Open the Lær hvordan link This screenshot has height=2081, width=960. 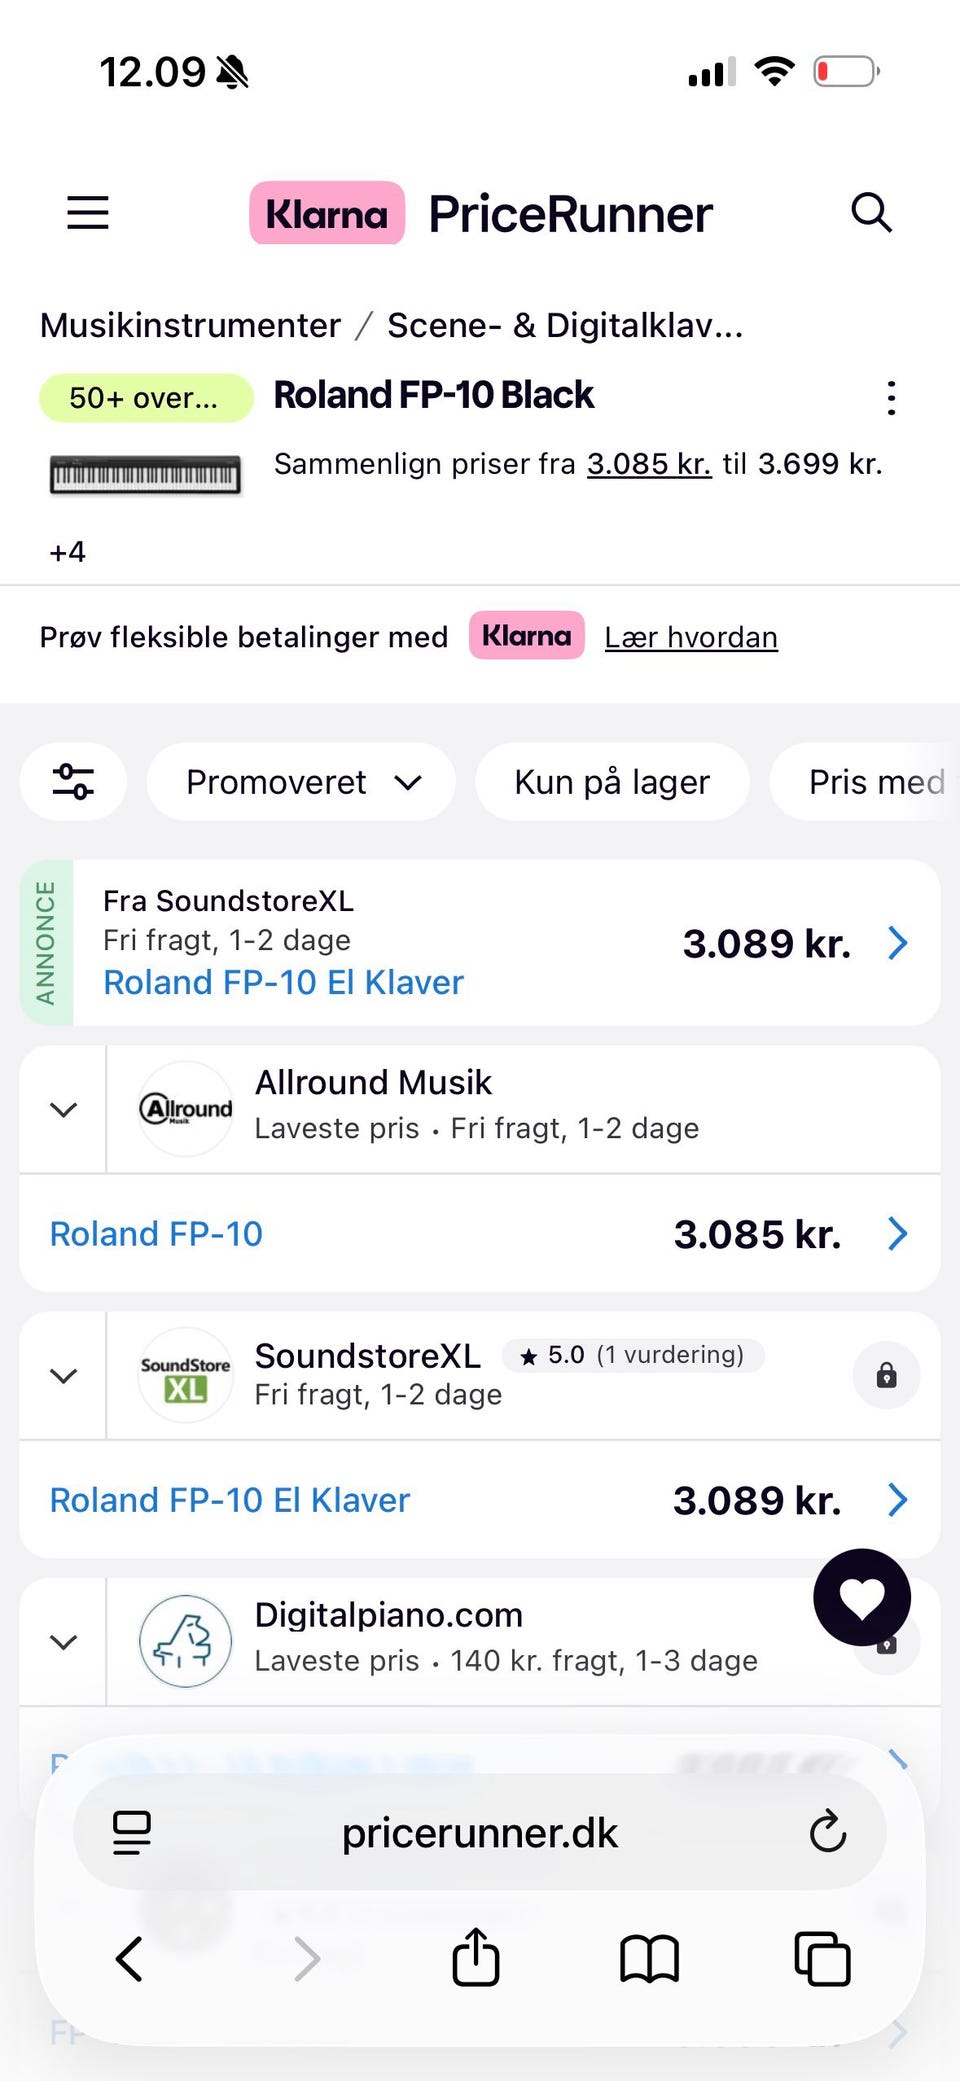click(691, 637)
